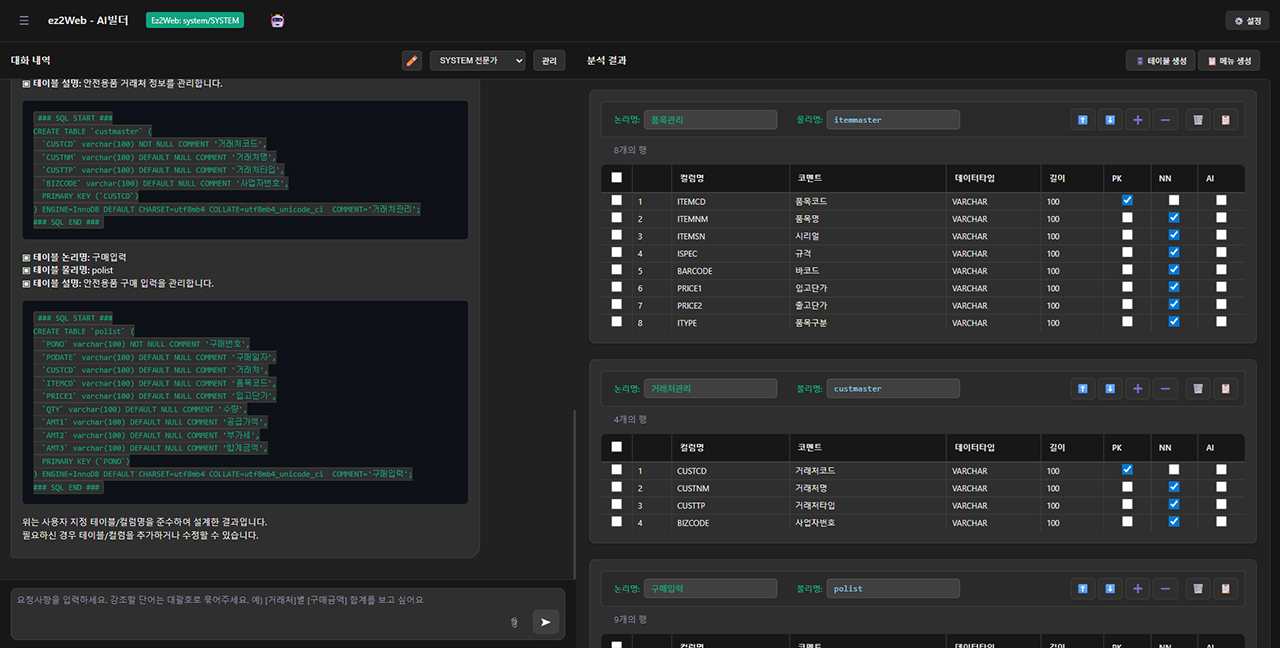Send the message with the arrow icon

point(545,622)
